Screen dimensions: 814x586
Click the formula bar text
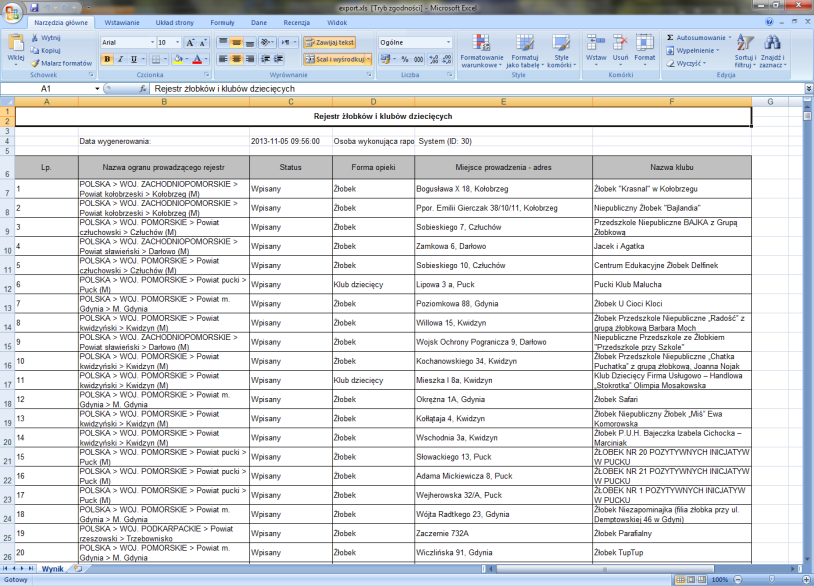click(x=224, y=89)
